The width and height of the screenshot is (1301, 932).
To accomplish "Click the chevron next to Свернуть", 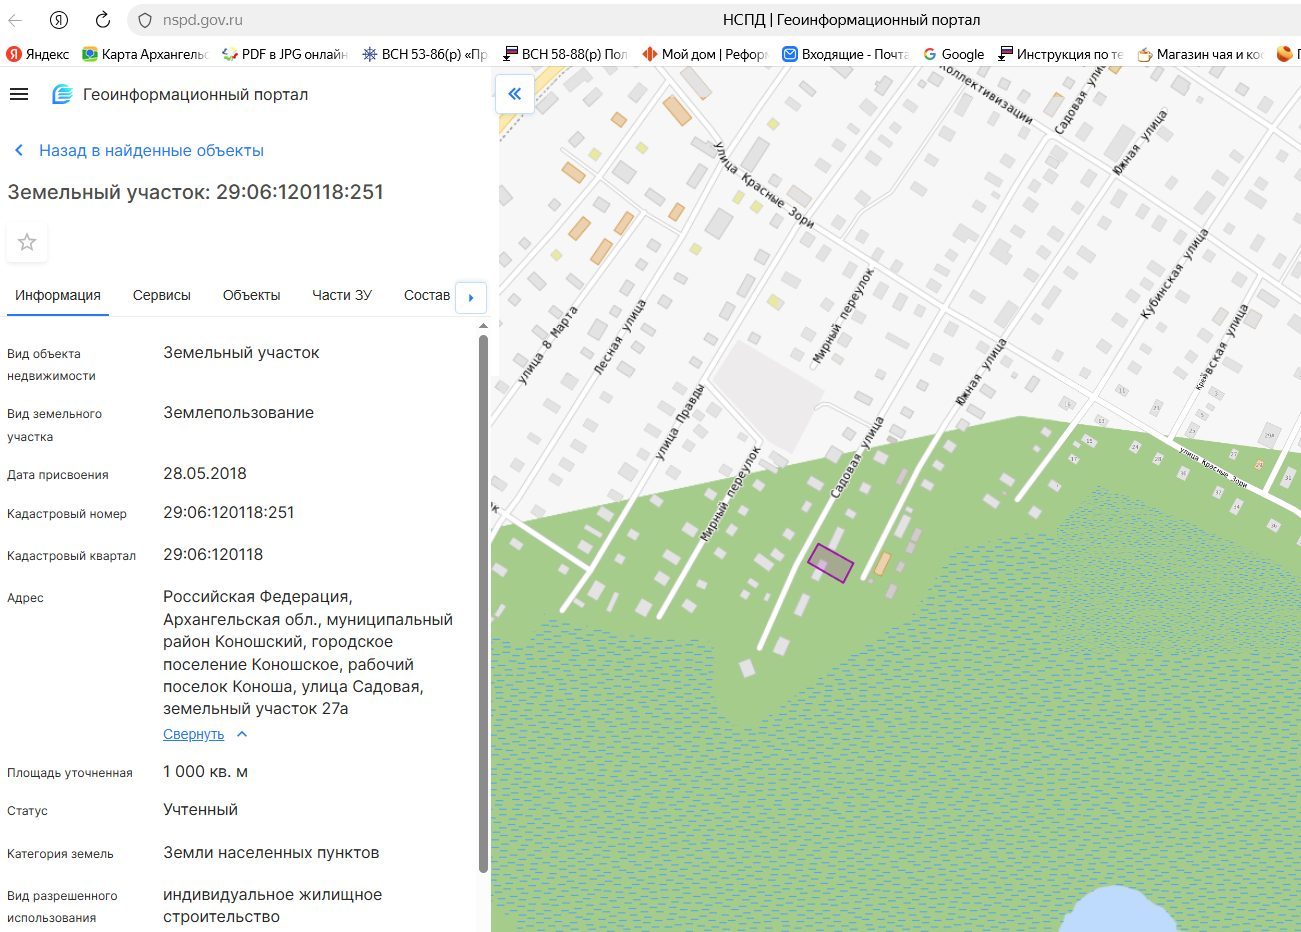I will [x=242, y=734].
